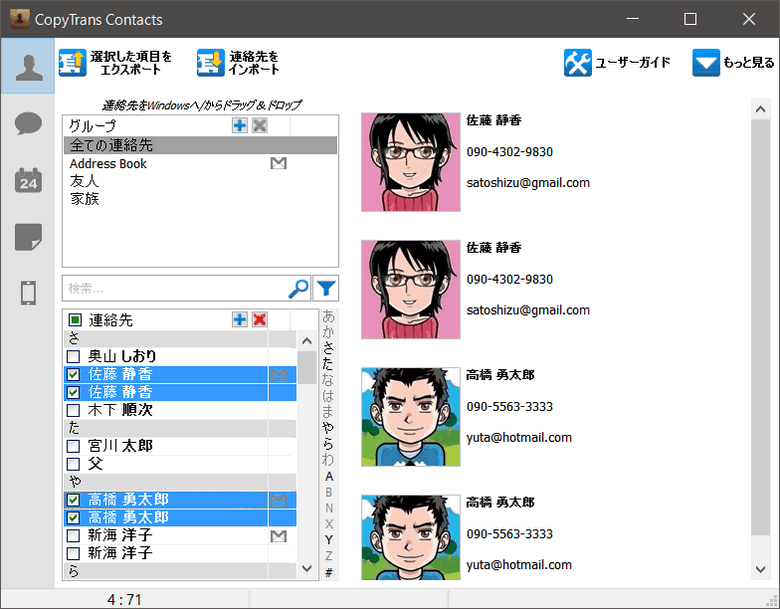The height and width of the screenshot is (609, 780).
Task: Toggle the select-all 連絡先 checkbox
Action: [x=75, y=320]
